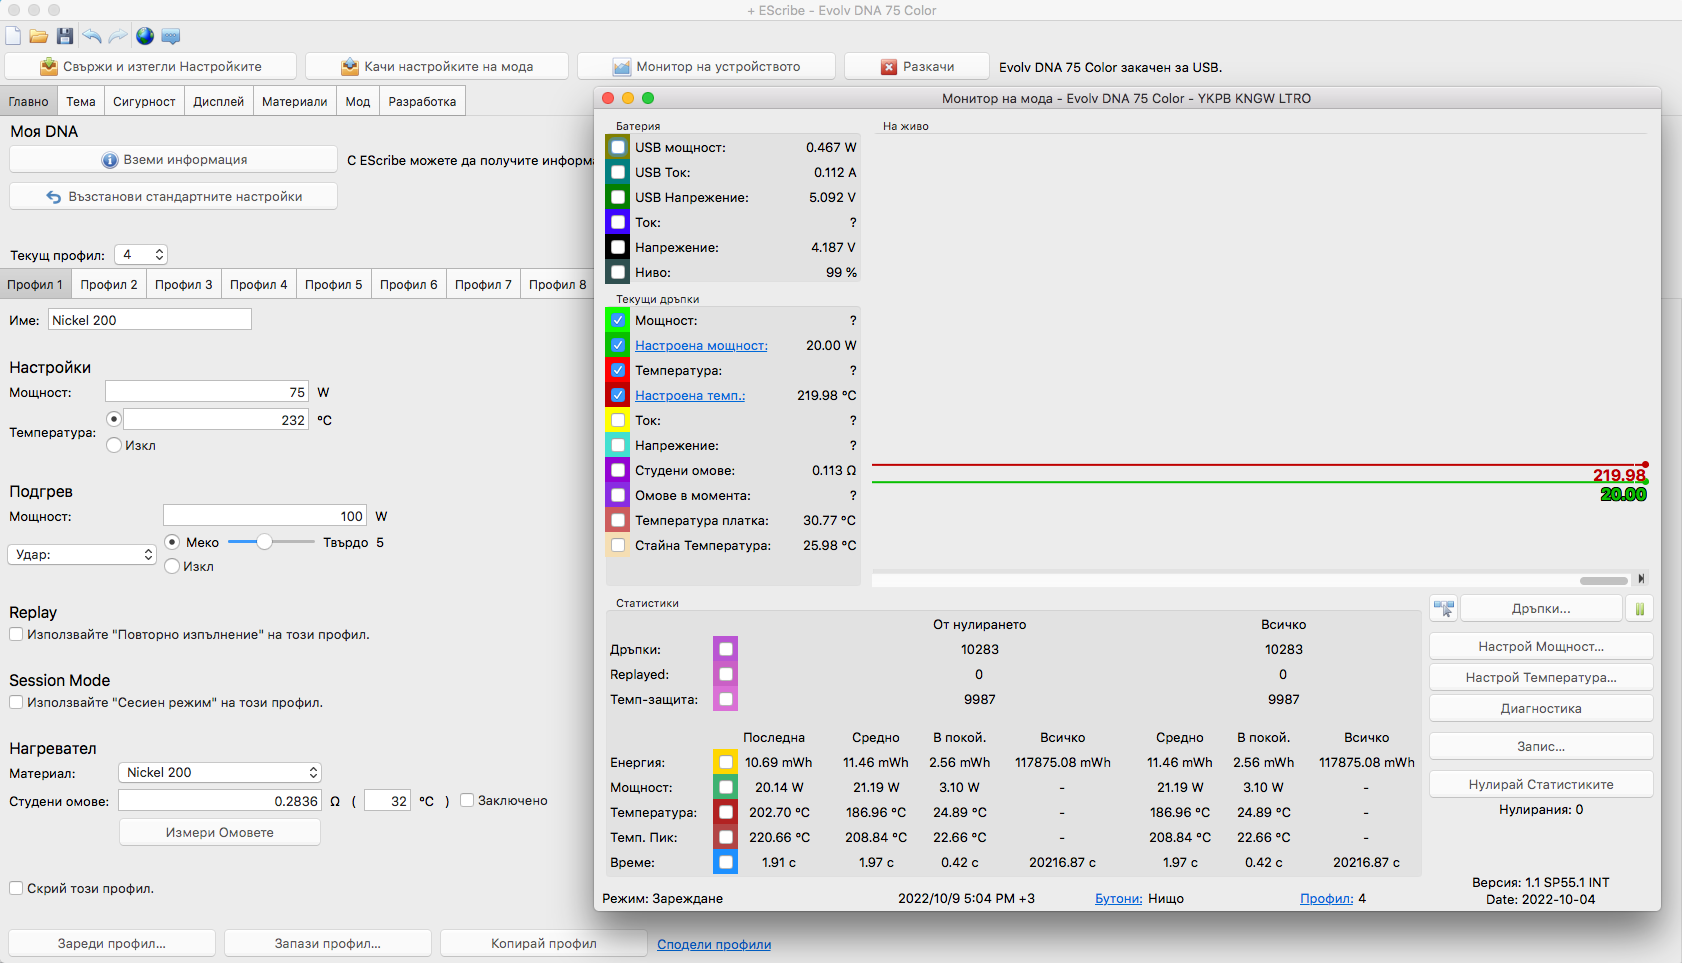
Task: Open the Текущ профил selector
Action: point(141,255)
